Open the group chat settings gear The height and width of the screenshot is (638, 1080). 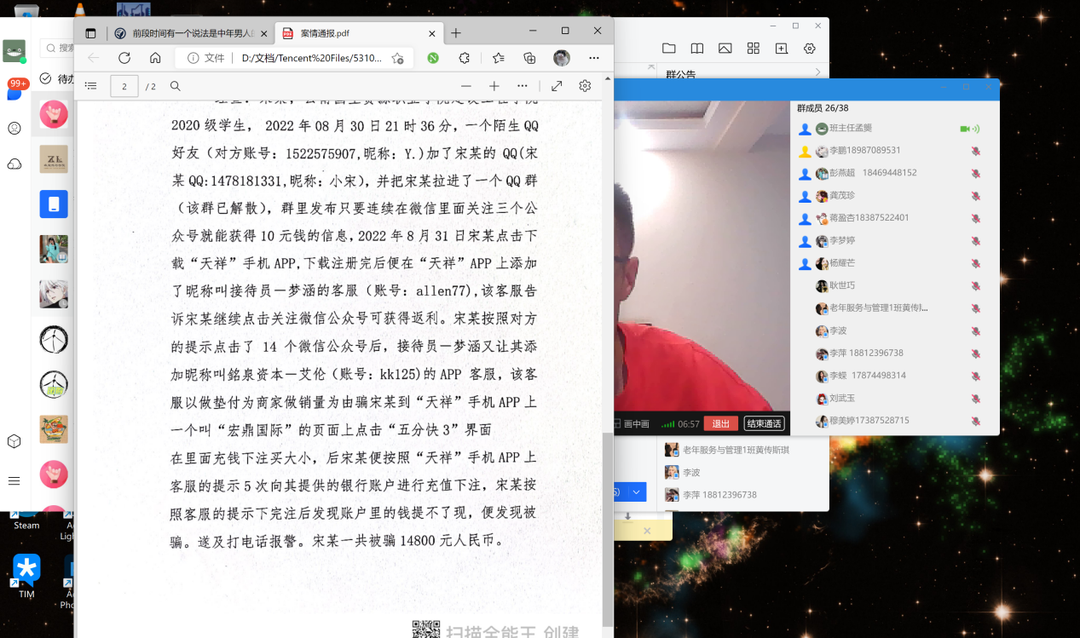click(810, 48)
